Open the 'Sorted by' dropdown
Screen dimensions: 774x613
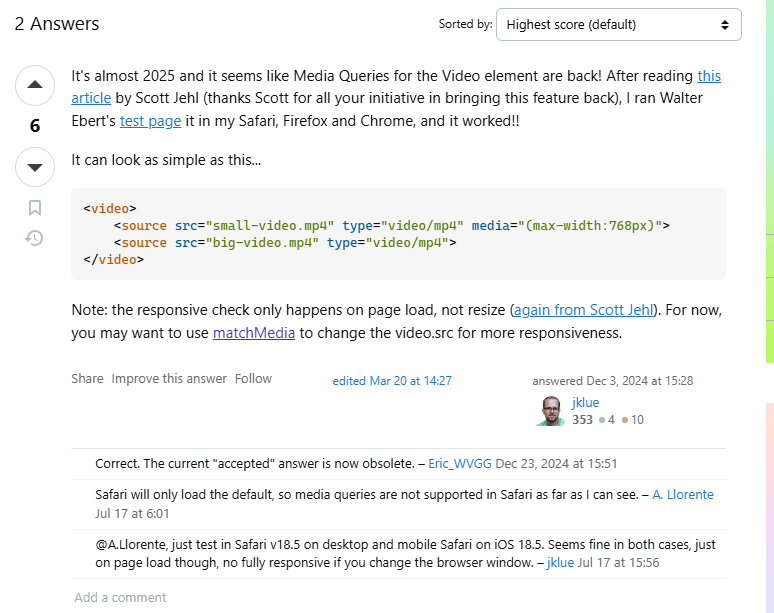618,25
